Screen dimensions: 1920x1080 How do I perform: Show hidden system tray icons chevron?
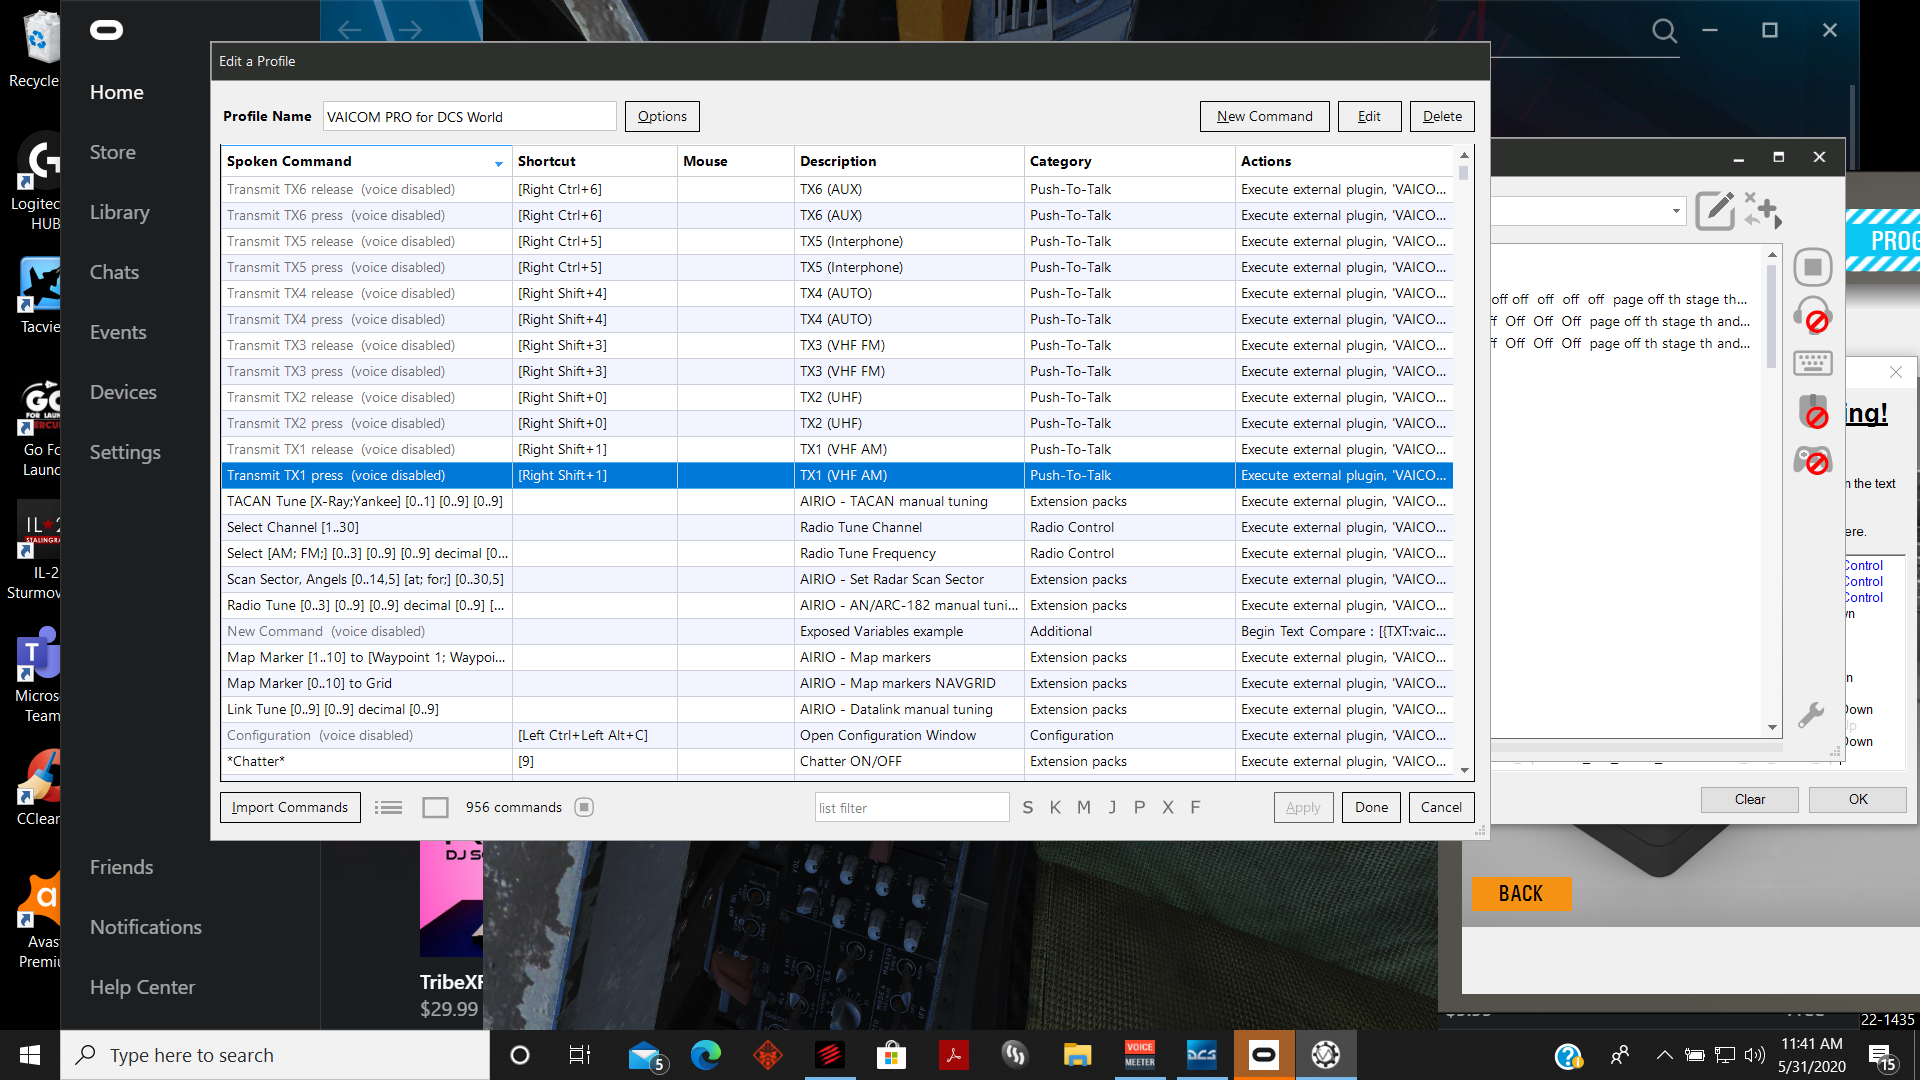[x=1664, y=1055]
